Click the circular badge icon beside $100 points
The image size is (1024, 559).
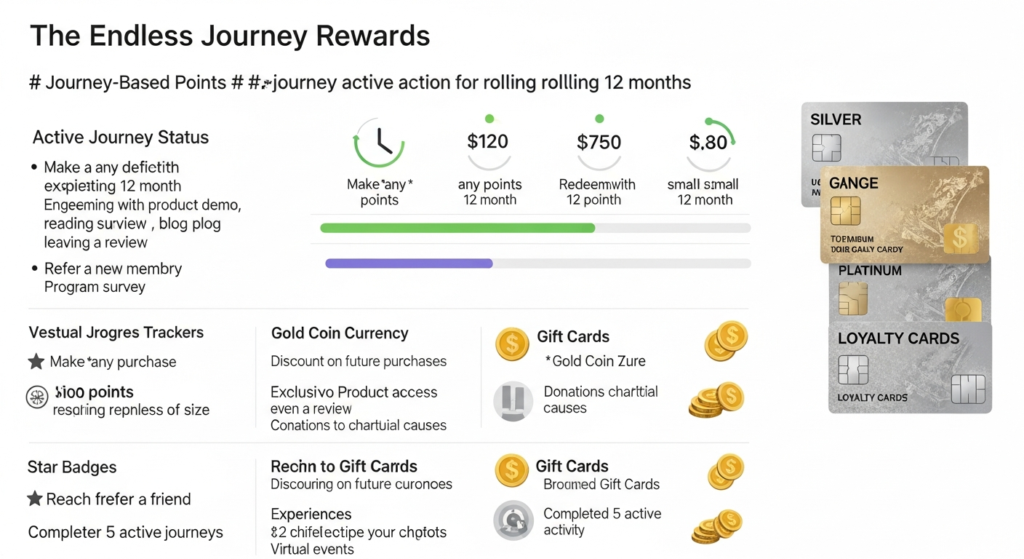pos(36,396)
